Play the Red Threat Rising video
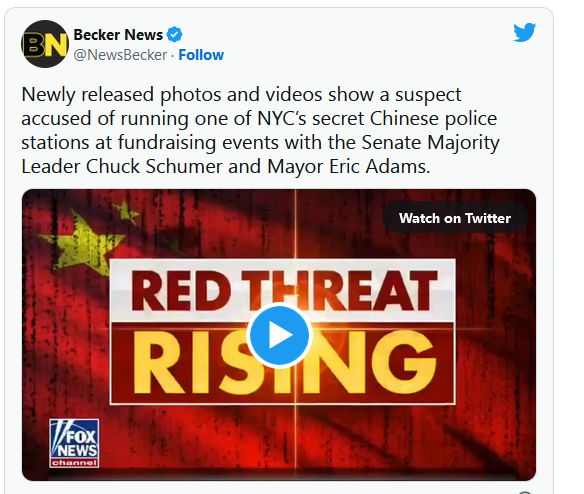The width and height of the screenshot is (584, 494). pyautogui.click(x=279, y=335)
